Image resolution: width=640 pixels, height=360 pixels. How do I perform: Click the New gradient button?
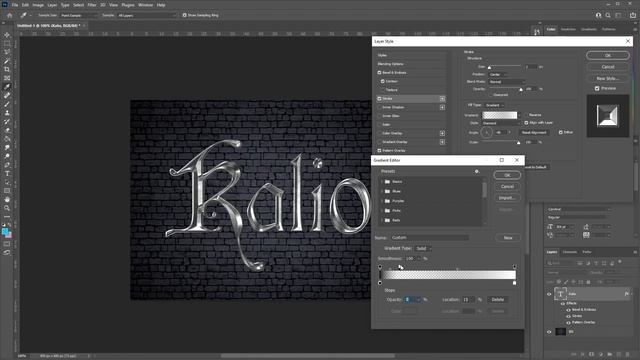tap(508, 238)
